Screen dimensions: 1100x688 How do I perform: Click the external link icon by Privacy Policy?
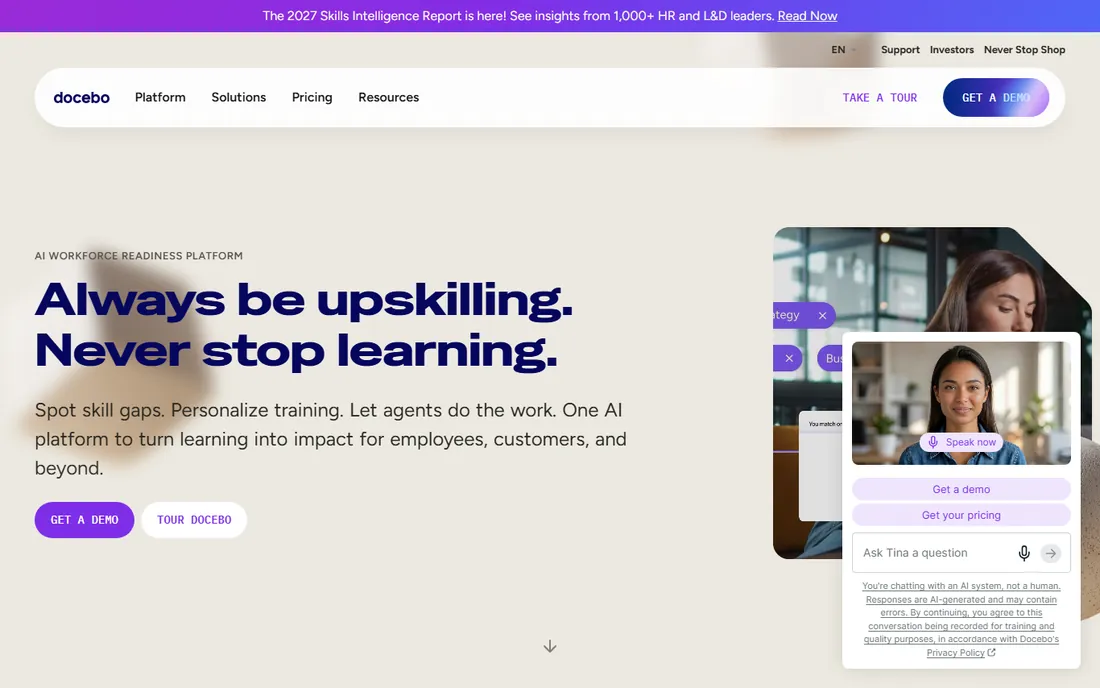pyautogui.click(x=991, y=652)
